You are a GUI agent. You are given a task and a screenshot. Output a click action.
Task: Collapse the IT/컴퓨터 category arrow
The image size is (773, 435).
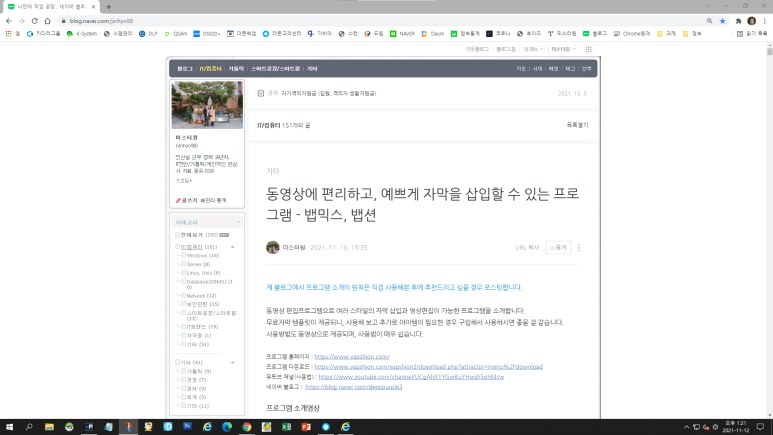click(x=233, y=247)
